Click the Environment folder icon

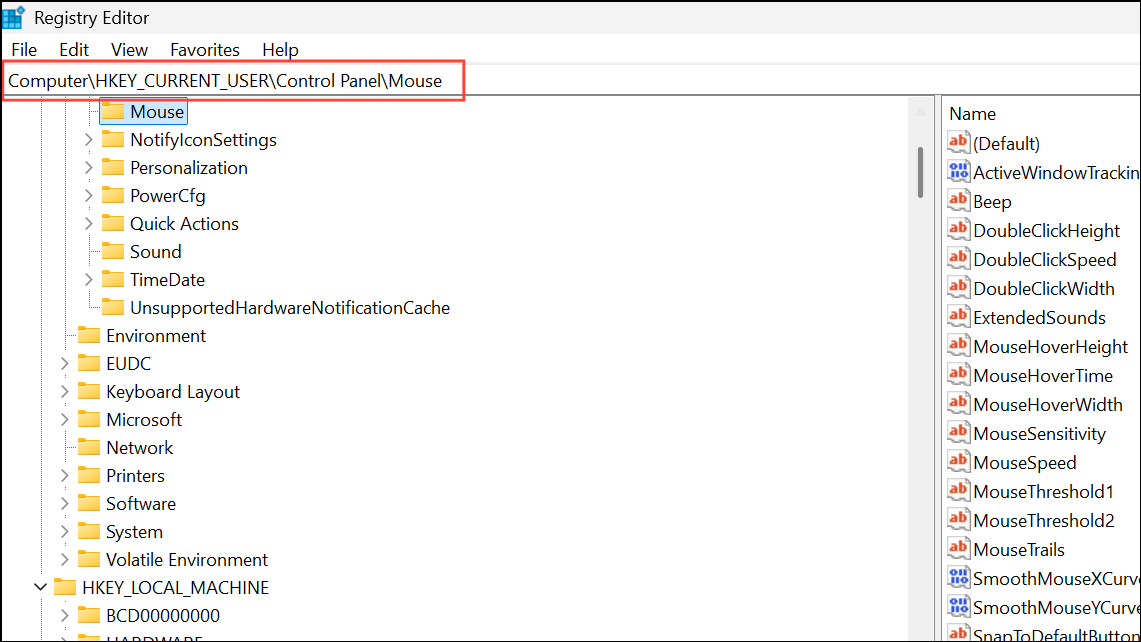[88, 335]
